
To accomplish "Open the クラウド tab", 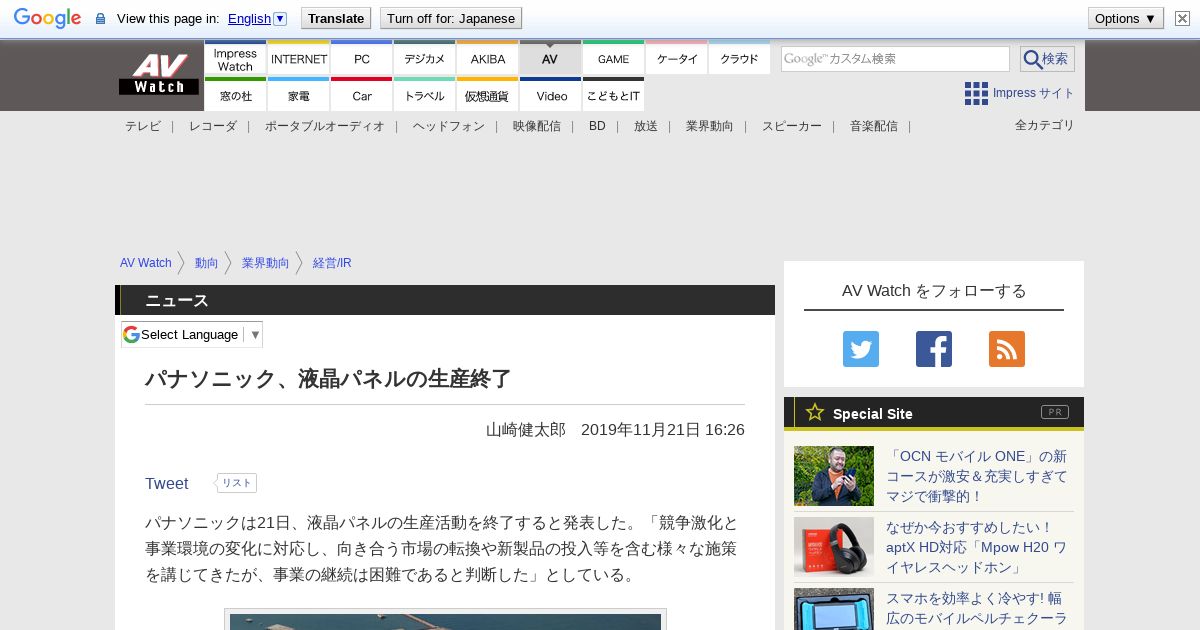I will tap(740, 58).
